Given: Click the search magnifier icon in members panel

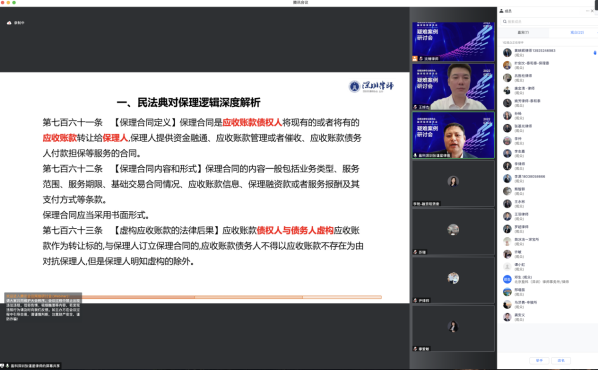Looking at the screenshot, I should pos(505,22).
